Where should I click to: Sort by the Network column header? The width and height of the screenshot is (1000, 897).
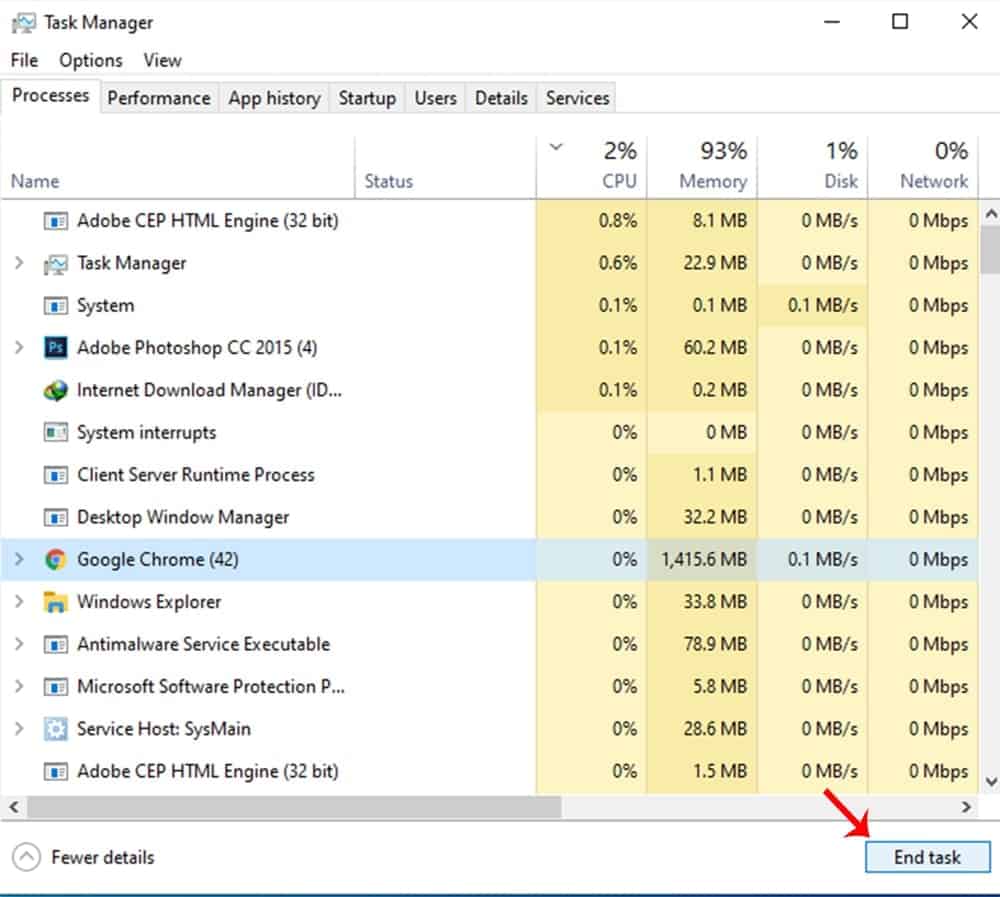pos(923,166)
